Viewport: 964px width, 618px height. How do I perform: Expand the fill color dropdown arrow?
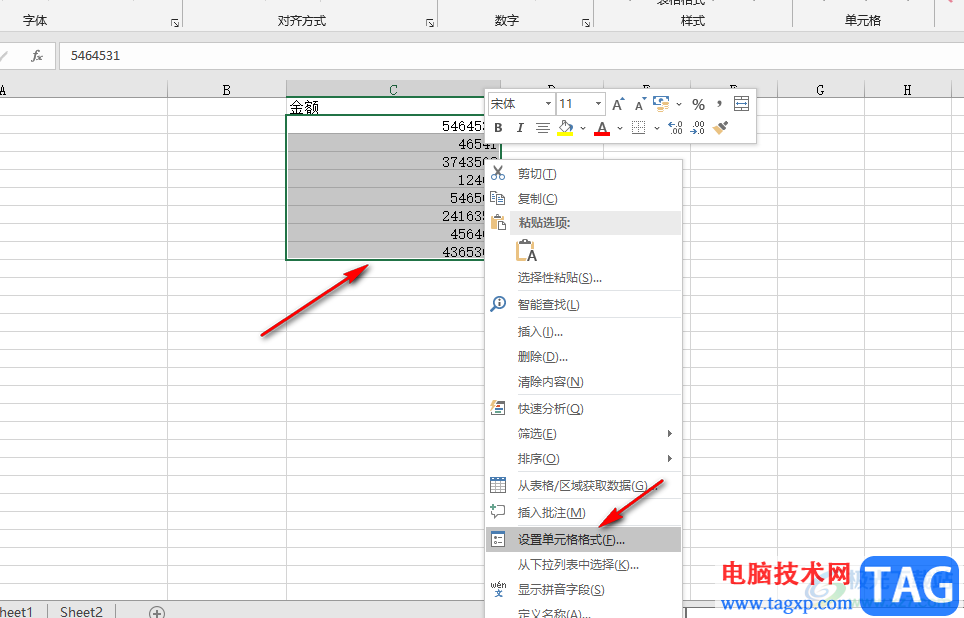point(583,129)
